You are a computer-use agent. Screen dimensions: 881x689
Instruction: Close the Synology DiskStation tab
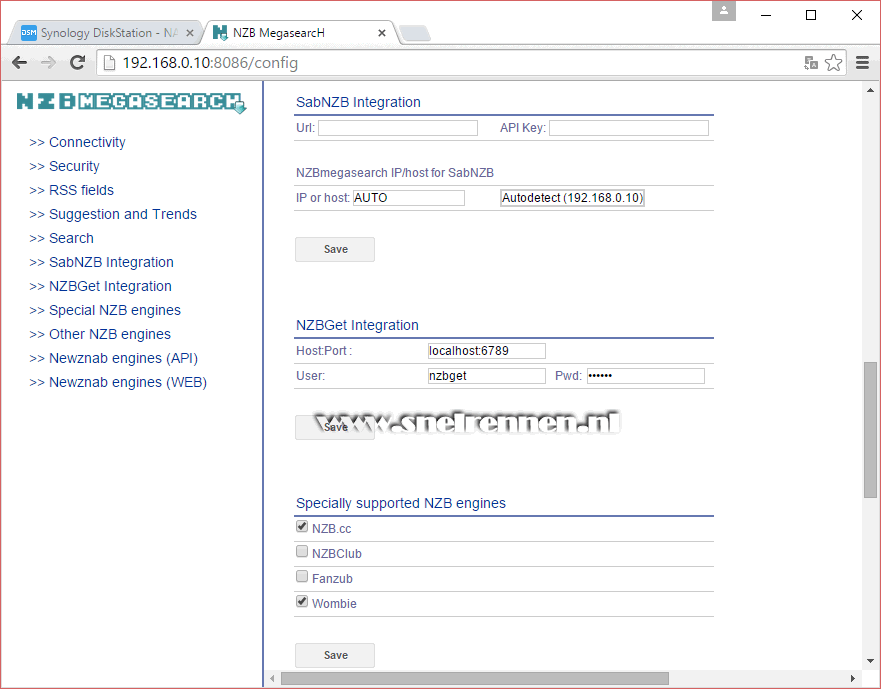[x=190, y=33]
